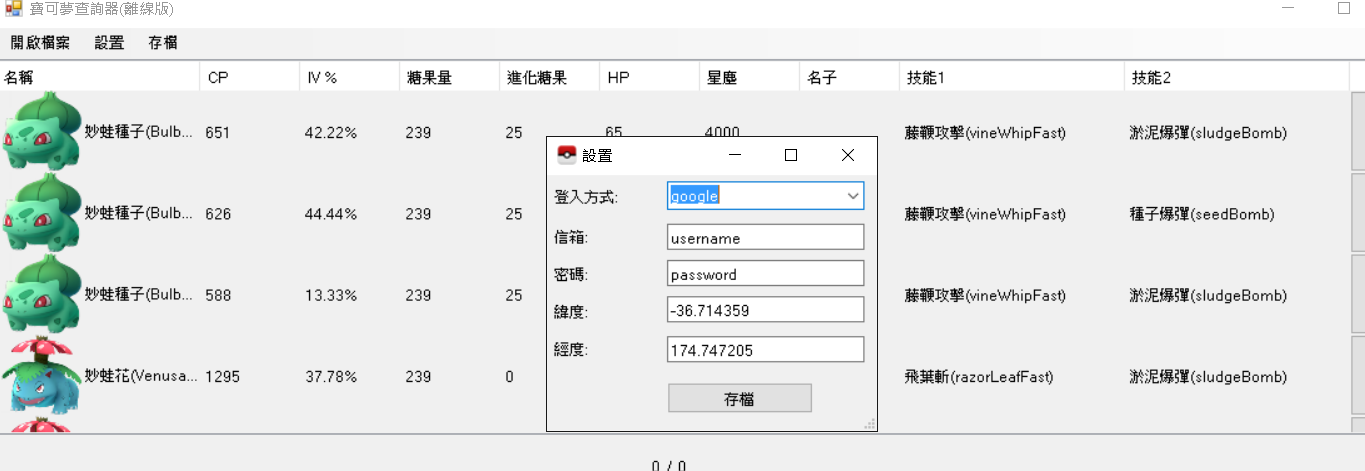Select the 42.22% IV cell

click(x=331, y=132)
